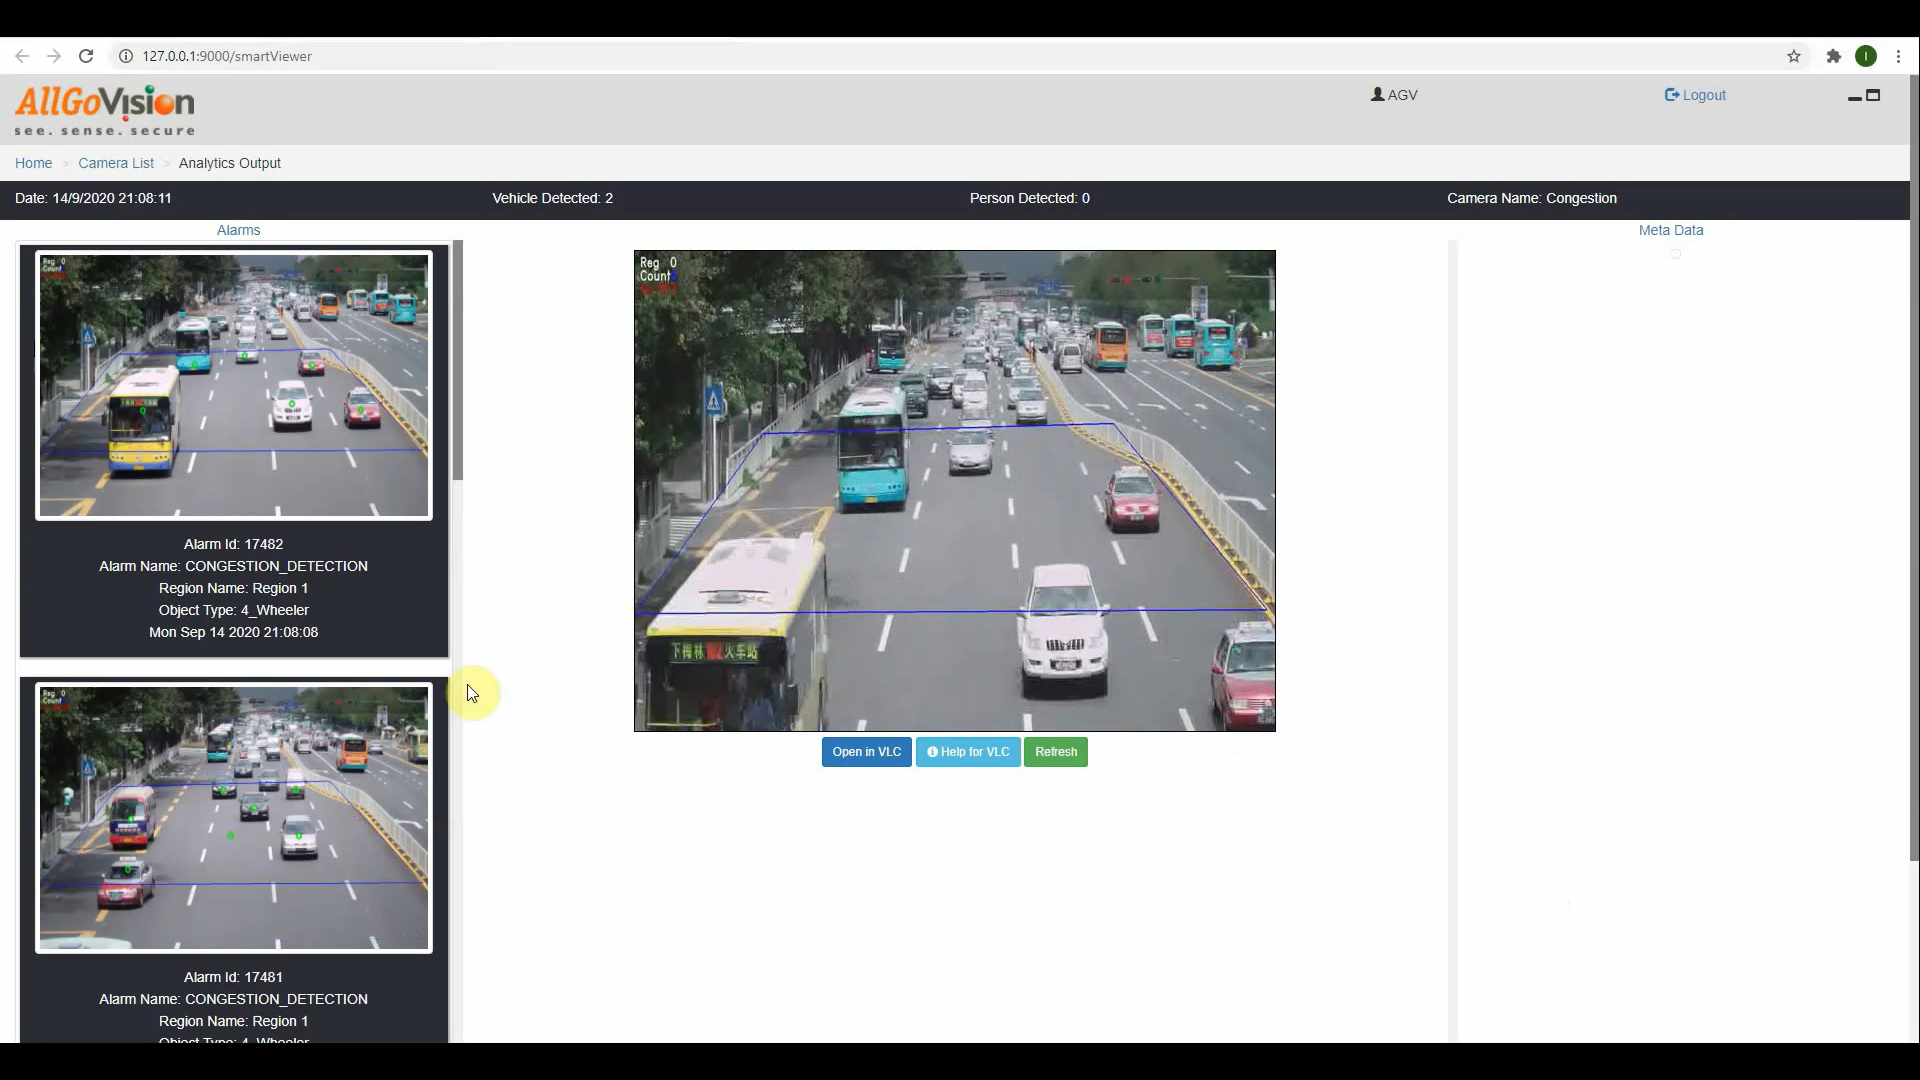The width and height of the screenshot is (1920, 1080).
Task: Open the green profile avatar
Action: [1866, 56]
